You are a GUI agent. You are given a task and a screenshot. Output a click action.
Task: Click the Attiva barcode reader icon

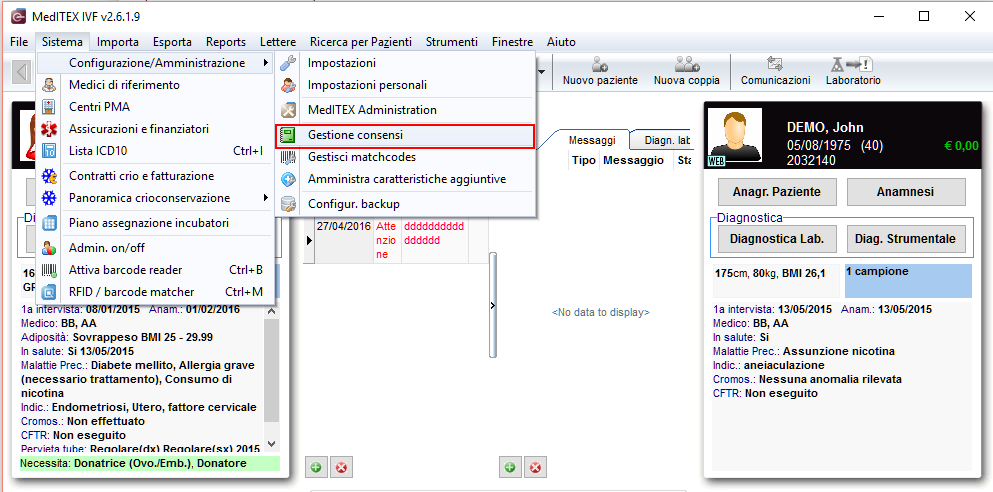pyautogui.click(x=49, y=270)
